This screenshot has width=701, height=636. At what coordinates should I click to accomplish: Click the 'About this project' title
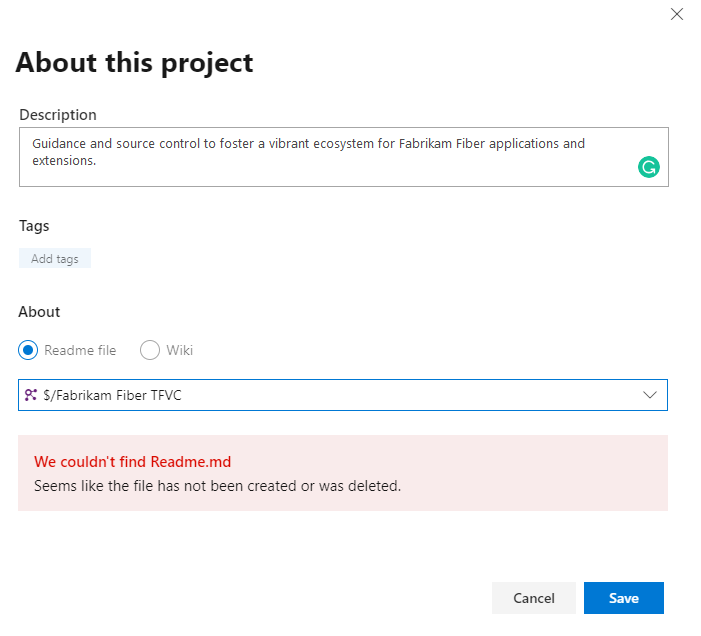pyautogui.click(x=134, y=62)
